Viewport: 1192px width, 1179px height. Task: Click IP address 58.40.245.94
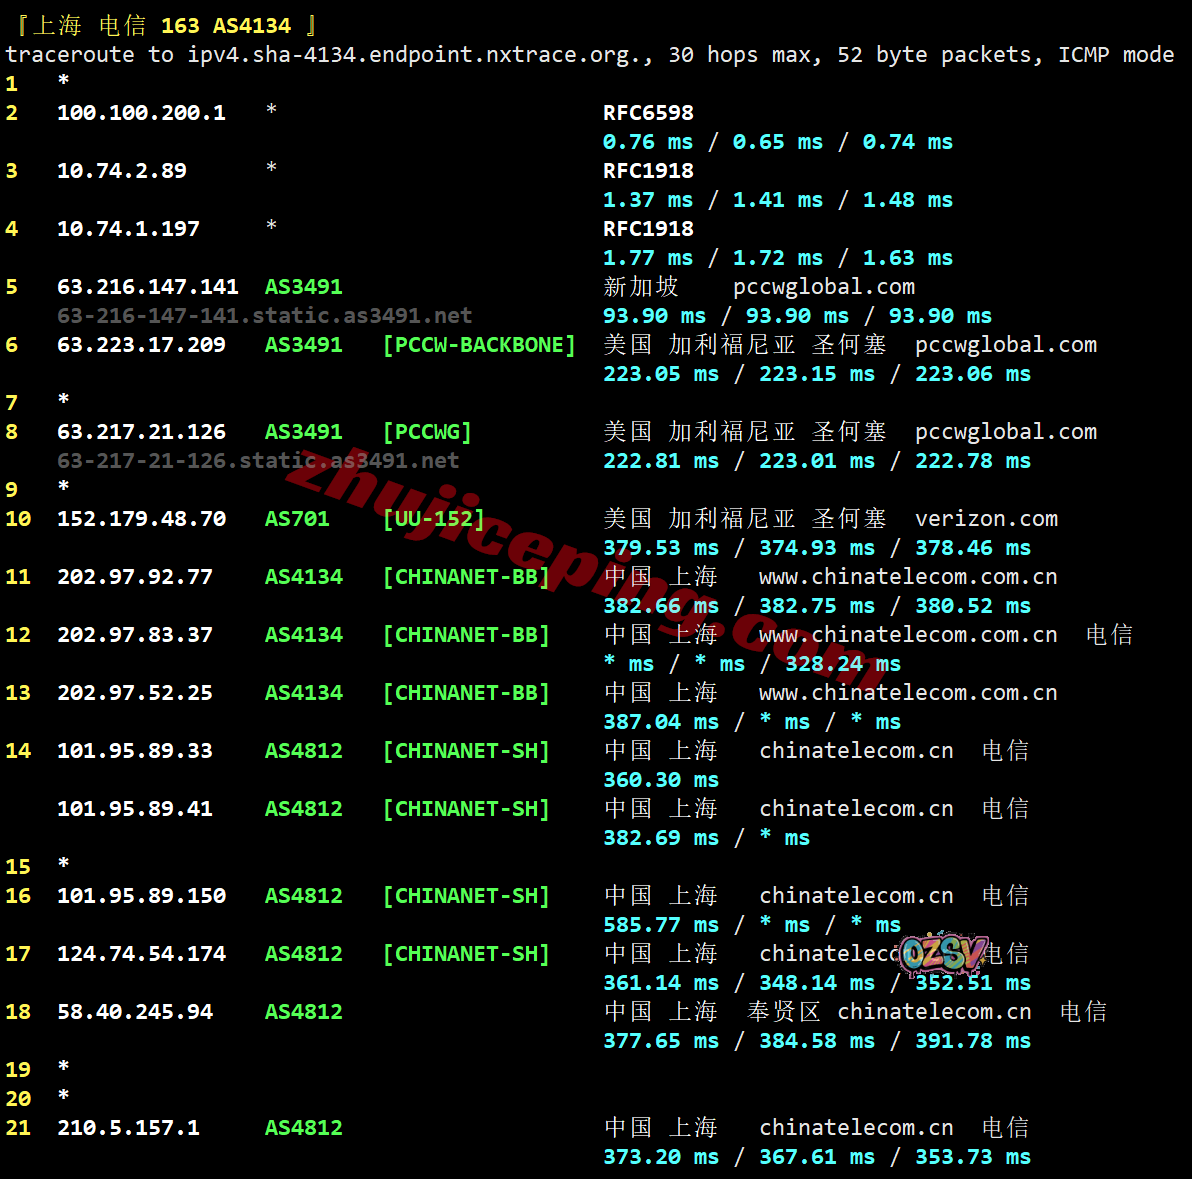tap(135, 1012)
